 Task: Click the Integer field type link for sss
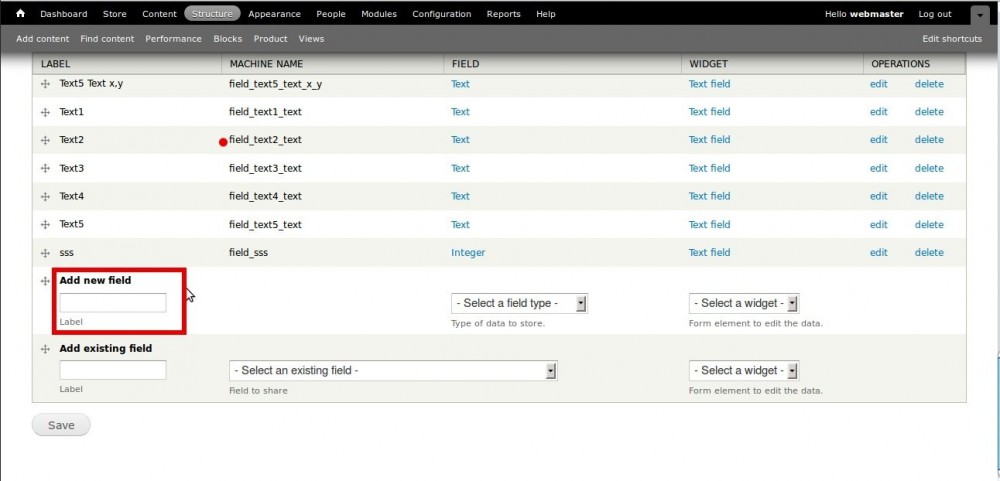[467, 253]
